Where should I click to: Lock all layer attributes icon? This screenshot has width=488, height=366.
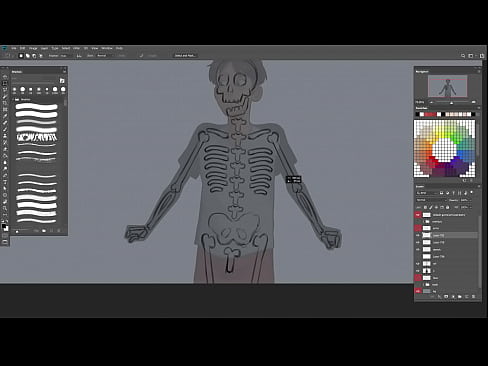(447, 207)
